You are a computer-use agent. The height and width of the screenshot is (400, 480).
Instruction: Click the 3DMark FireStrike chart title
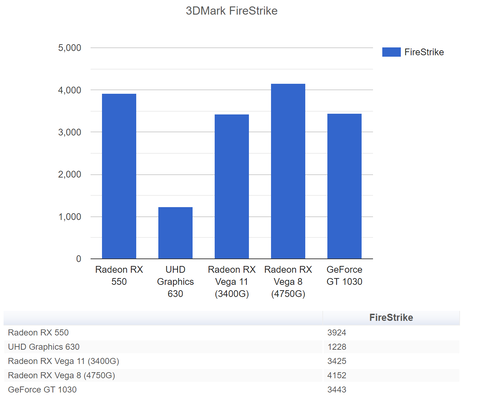(232, 11)
